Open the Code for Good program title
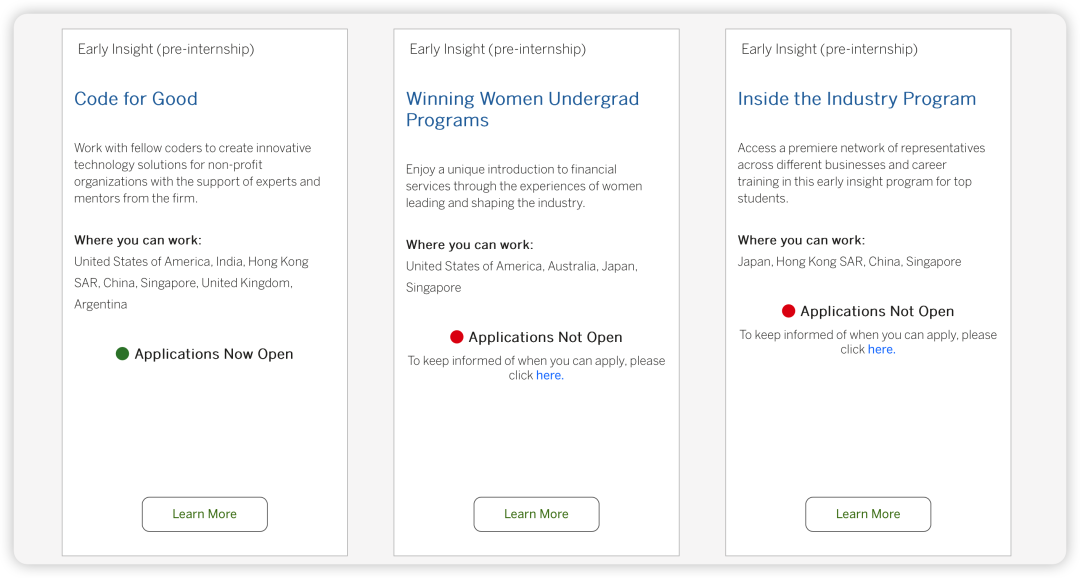Viewport: 1080px width, 578px height. 136,99
